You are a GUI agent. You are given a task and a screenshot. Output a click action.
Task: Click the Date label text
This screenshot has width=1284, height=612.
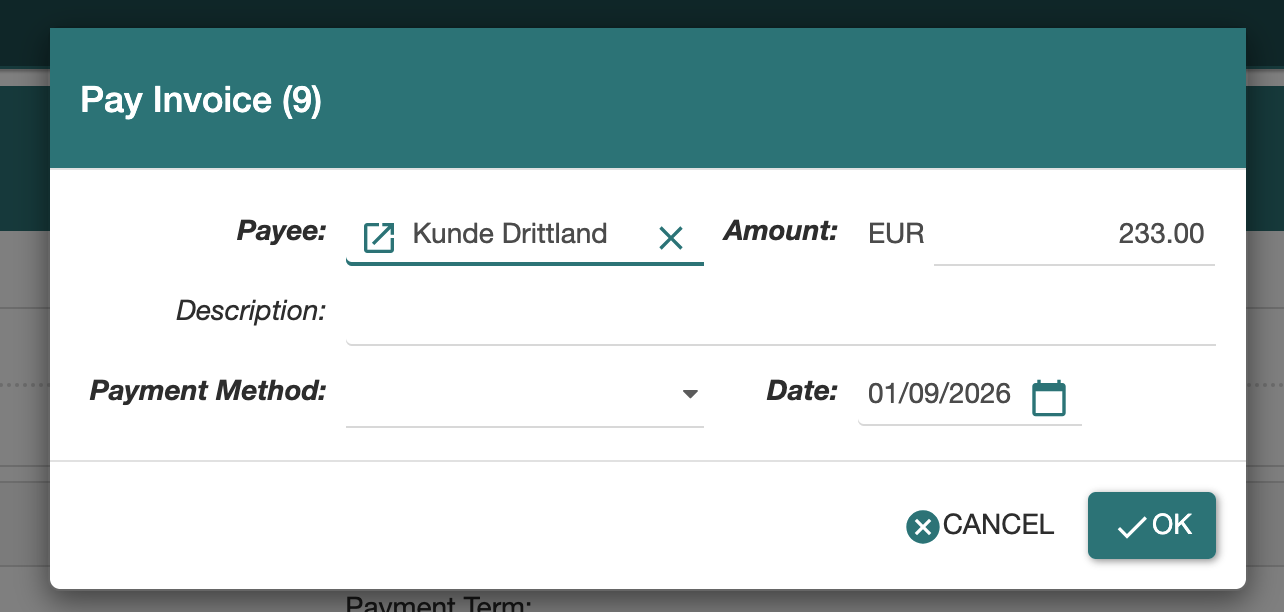[x=801, y=391]
